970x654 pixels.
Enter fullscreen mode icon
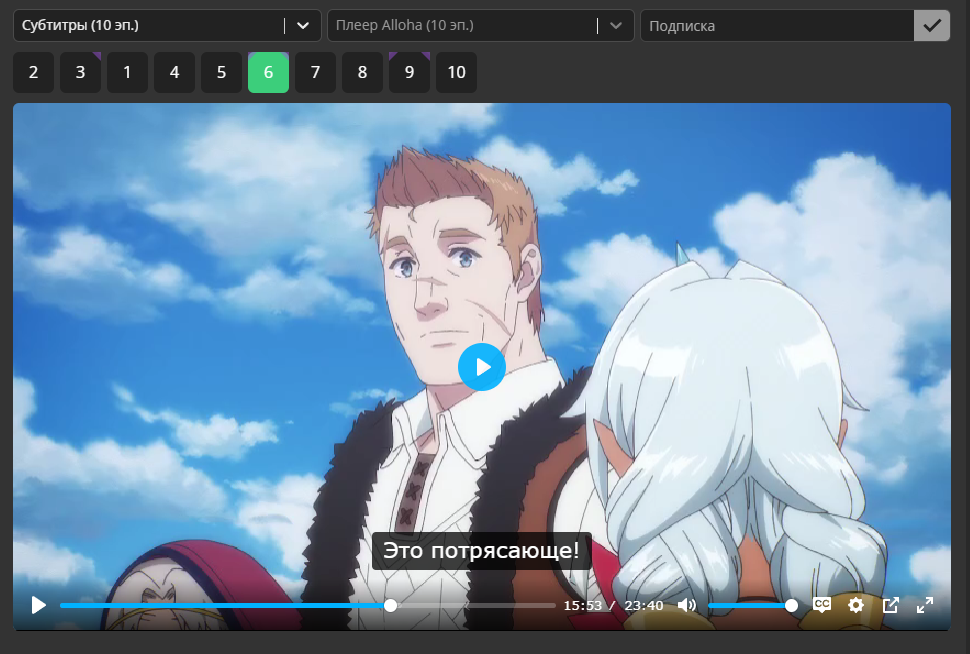pos(924,605)
